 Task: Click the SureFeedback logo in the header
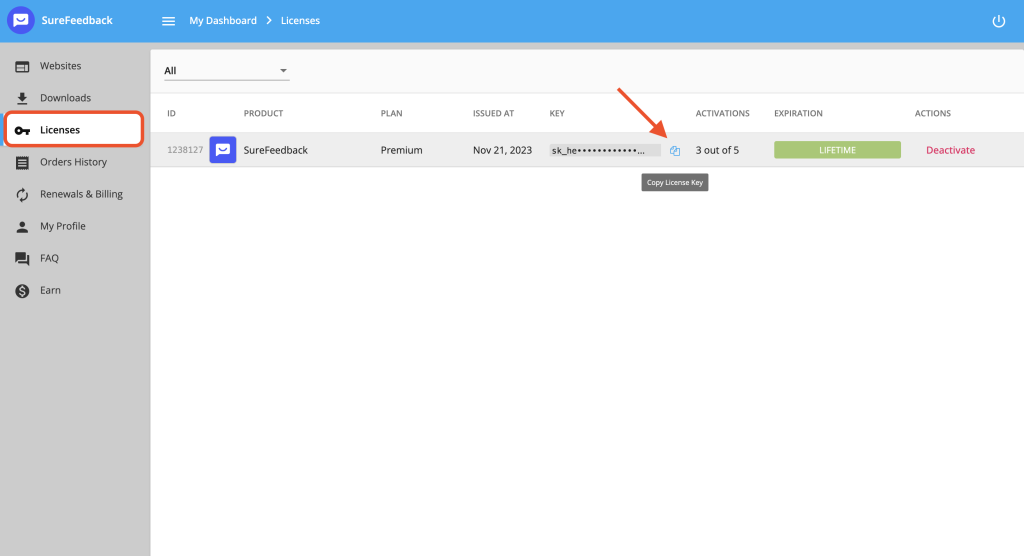21,20
